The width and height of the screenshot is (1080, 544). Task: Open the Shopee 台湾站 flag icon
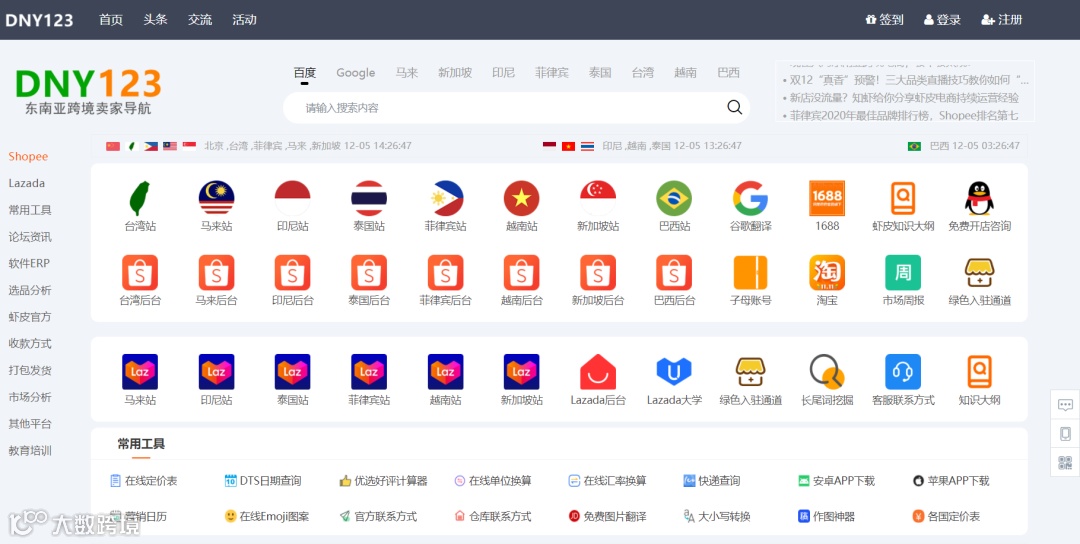coord(140,198)
